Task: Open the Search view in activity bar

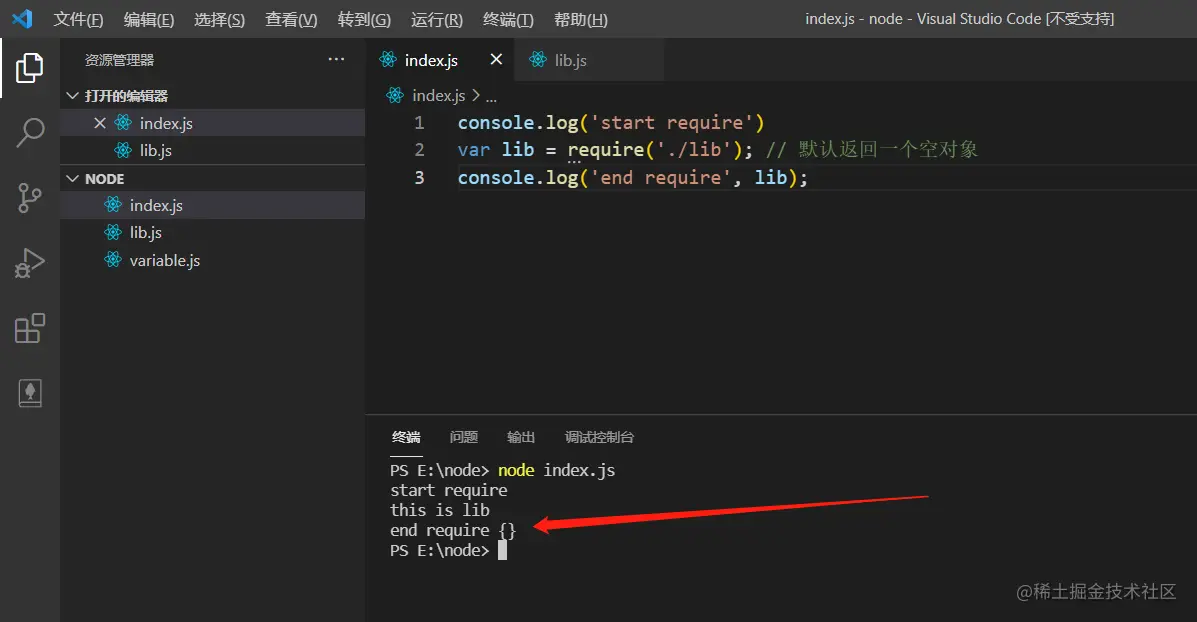Action: coord(30,133)
